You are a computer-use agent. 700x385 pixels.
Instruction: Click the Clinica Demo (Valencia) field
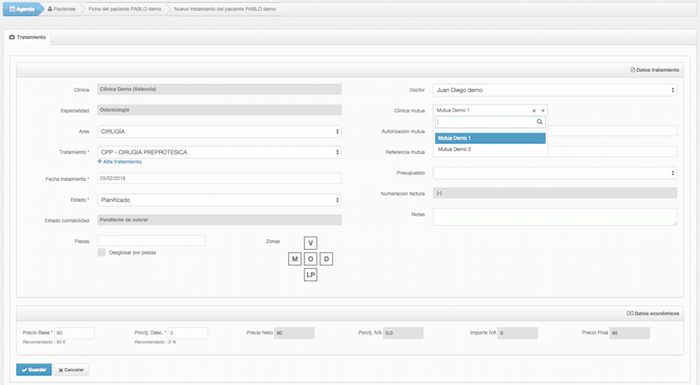[x=219, y=89]
